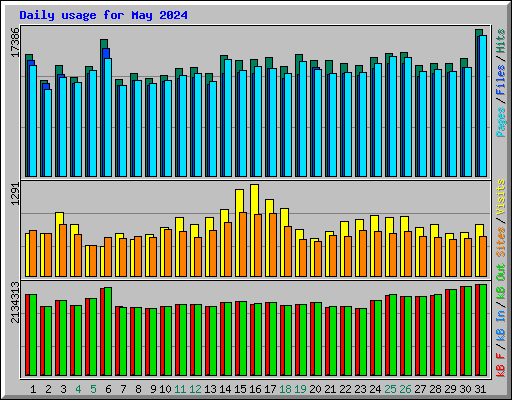Screen dimensions: 512x400
Task: Click the 'Daily usage for May 2024' title
Action: click(x=103, y=15)
